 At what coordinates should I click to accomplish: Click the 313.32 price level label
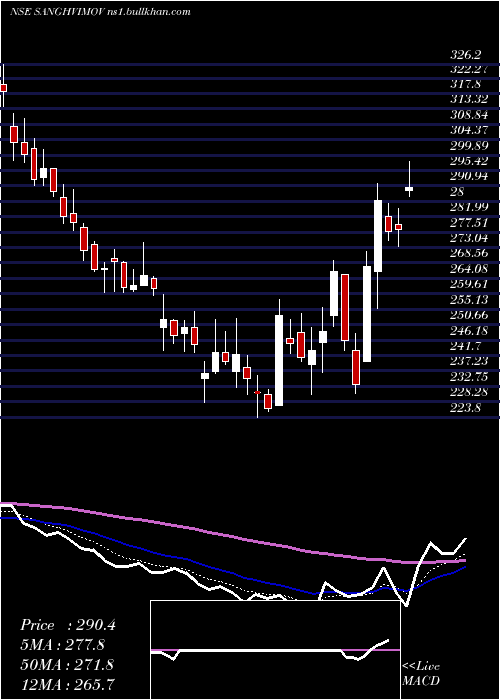(469, 99)
